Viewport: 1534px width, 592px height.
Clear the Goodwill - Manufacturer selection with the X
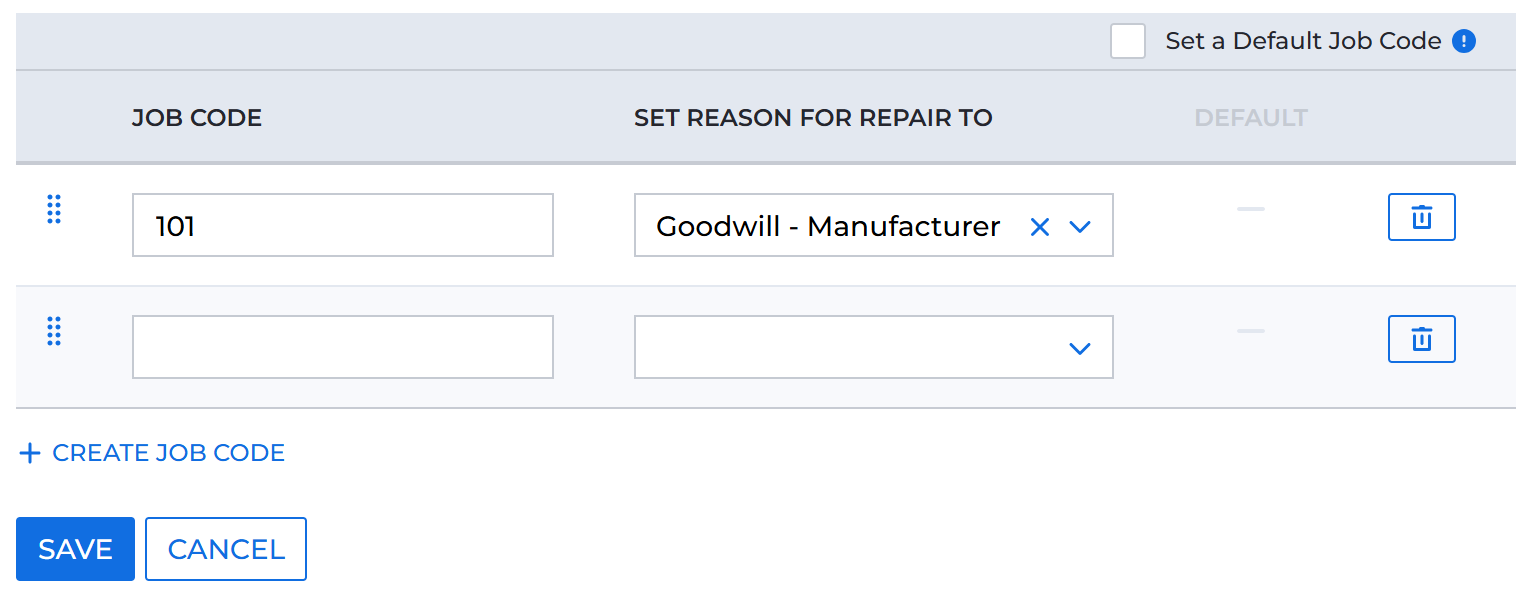[1040, 226]
